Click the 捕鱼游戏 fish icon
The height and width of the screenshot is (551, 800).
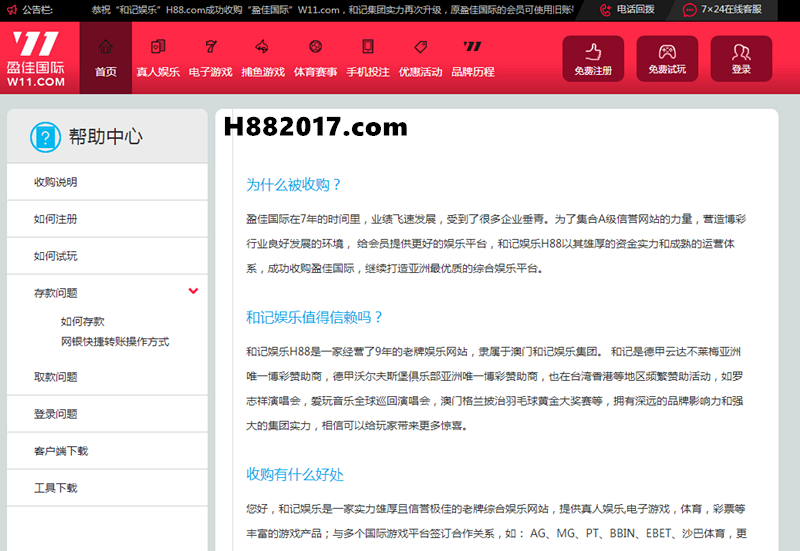263,47
